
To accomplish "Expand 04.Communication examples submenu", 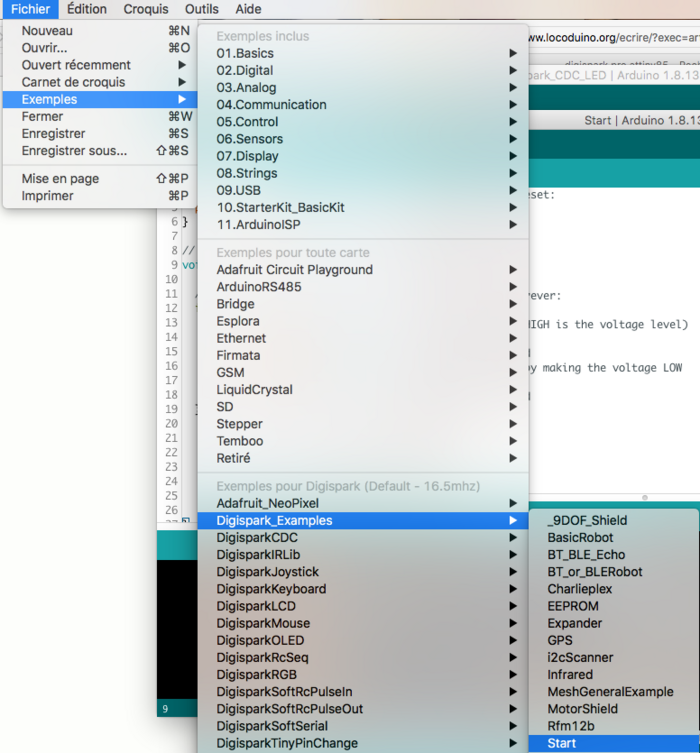I will (363, 105).
